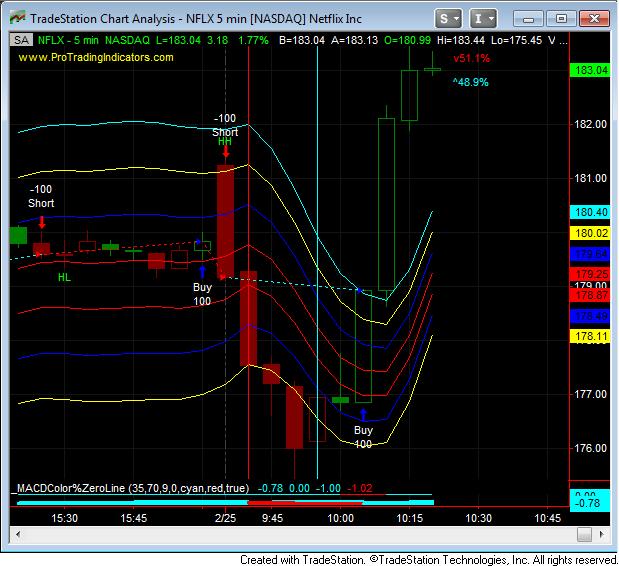Click the horizontal scrollbar left arrow
This screenshot has height=566, width=619.
pyautogui.click(x=18, y=534)
